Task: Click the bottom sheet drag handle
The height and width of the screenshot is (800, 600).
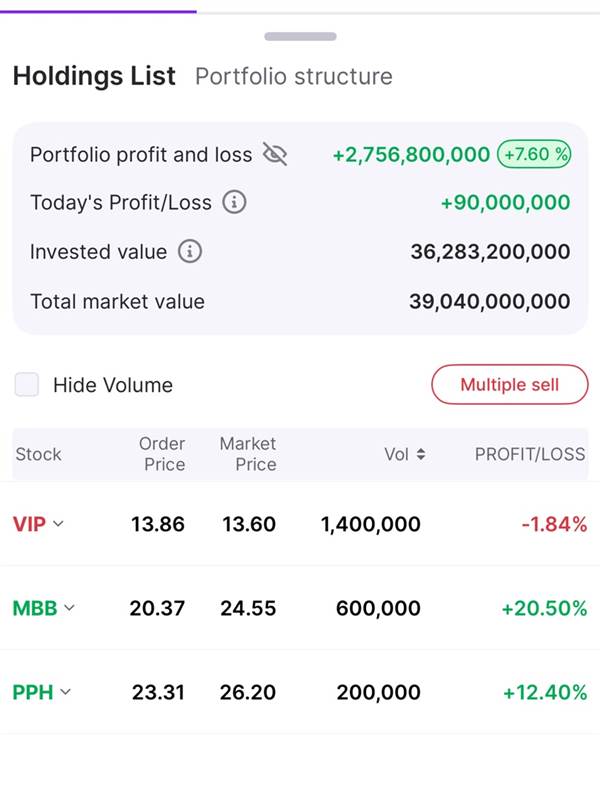Action: [300, 36]
